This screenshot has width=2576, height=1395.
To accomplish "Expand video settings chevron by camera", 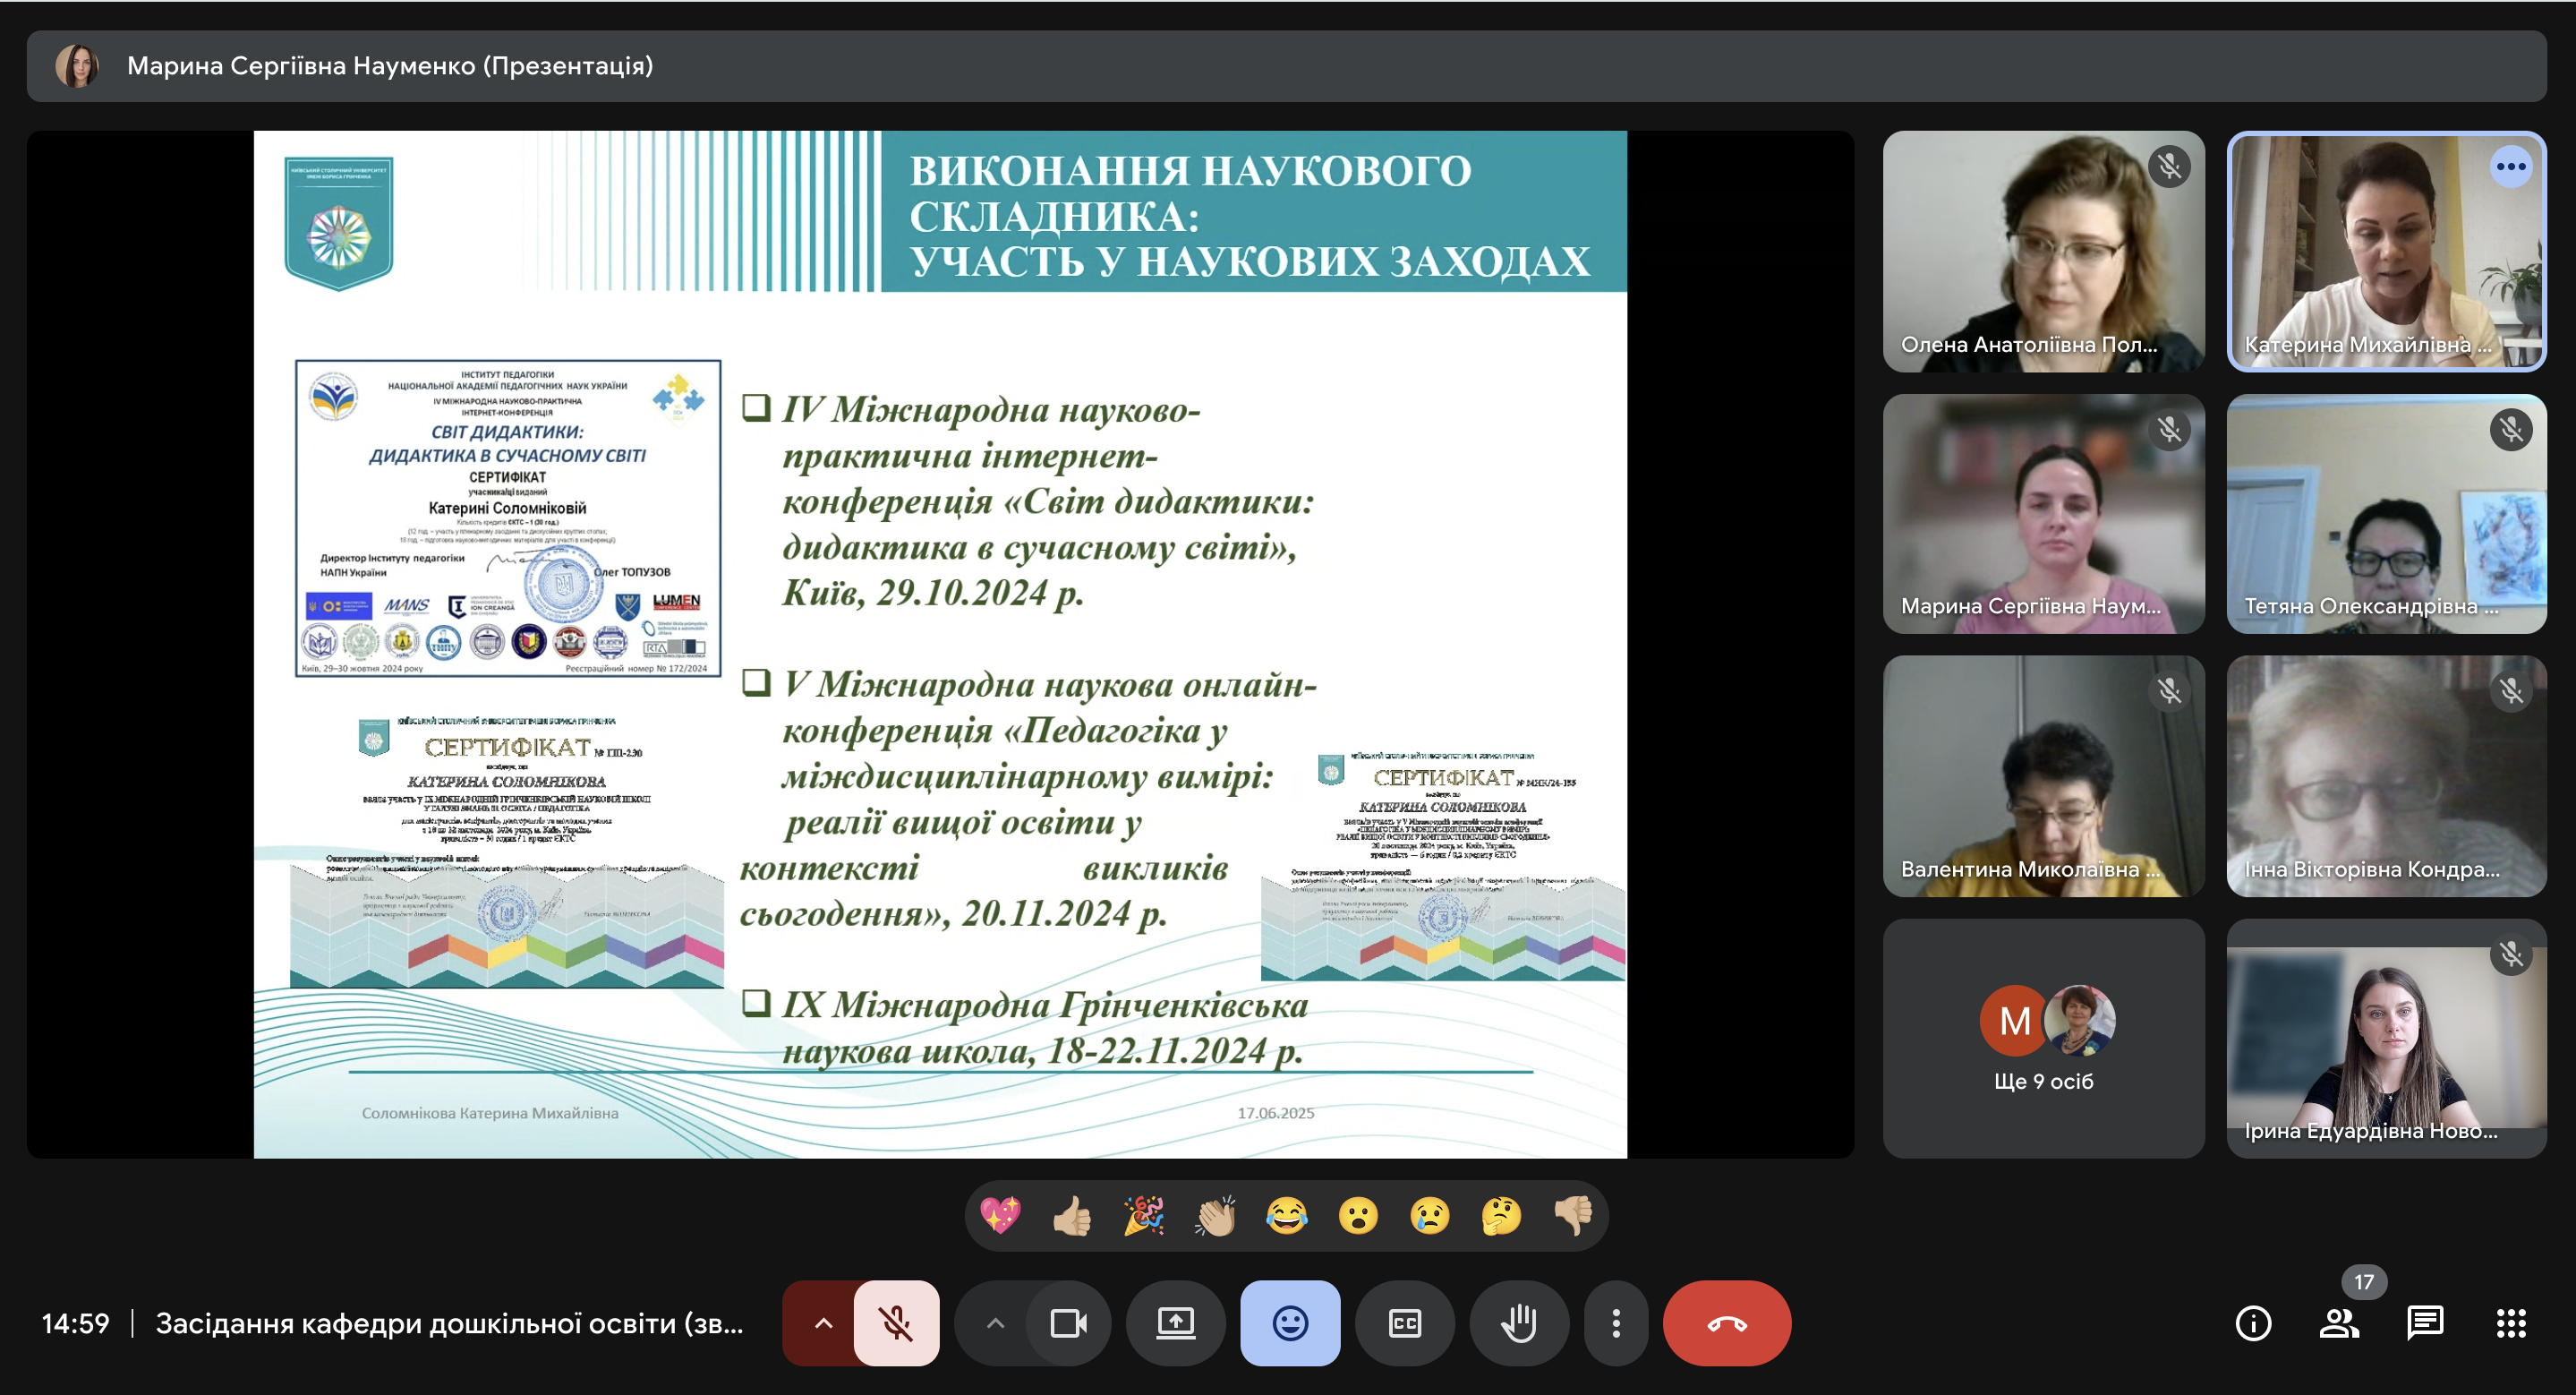I will 994,1323.
